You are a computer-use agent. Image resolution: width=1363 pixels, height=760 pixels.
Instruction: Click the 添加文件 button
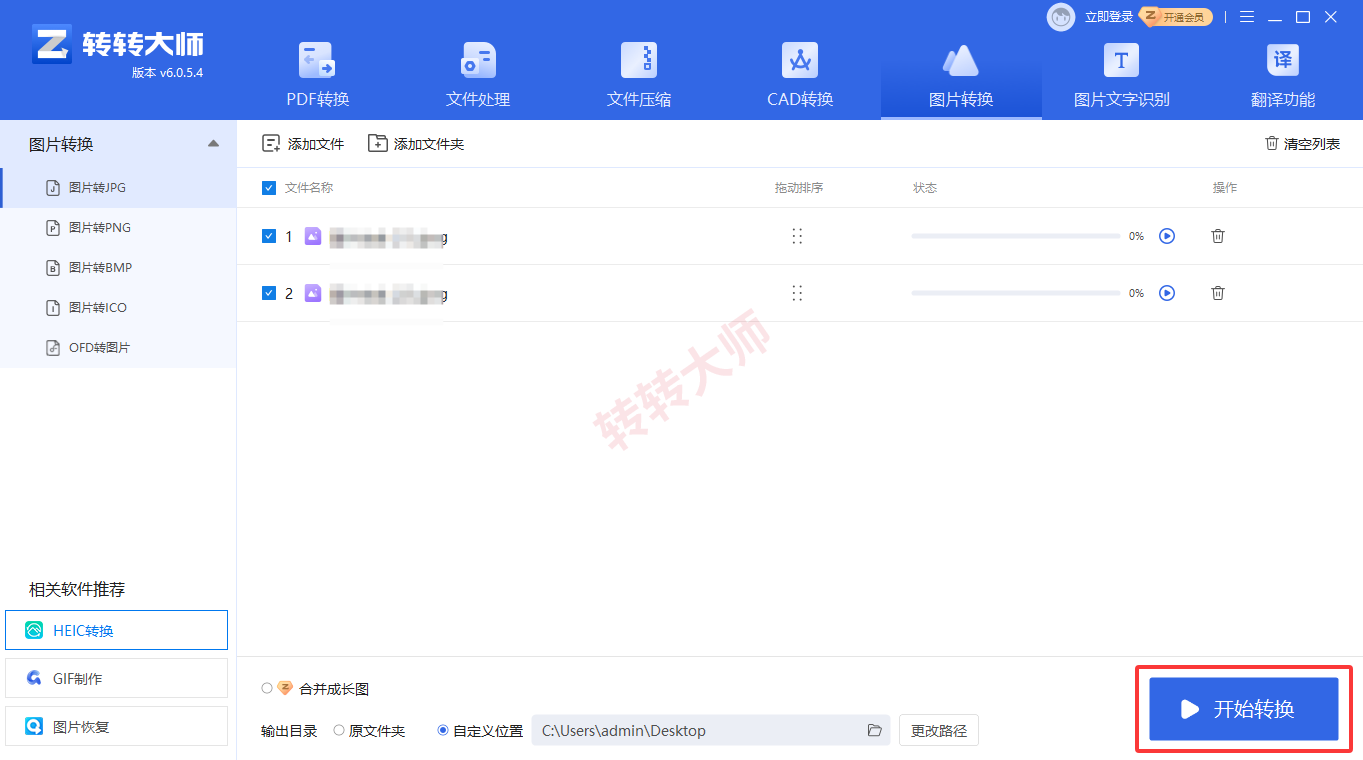[303, 144]
